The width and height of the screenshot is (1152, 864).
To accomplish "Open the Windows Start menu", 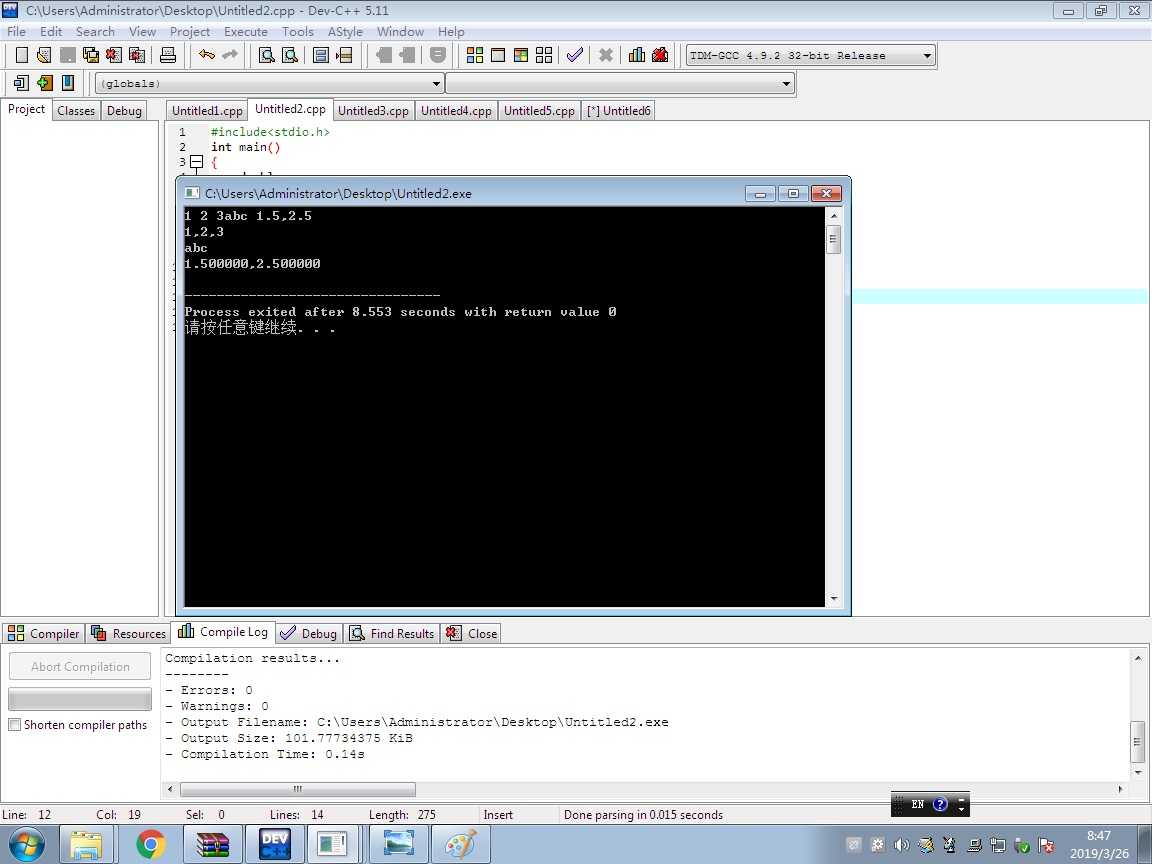I will click(x=26, y=845).
